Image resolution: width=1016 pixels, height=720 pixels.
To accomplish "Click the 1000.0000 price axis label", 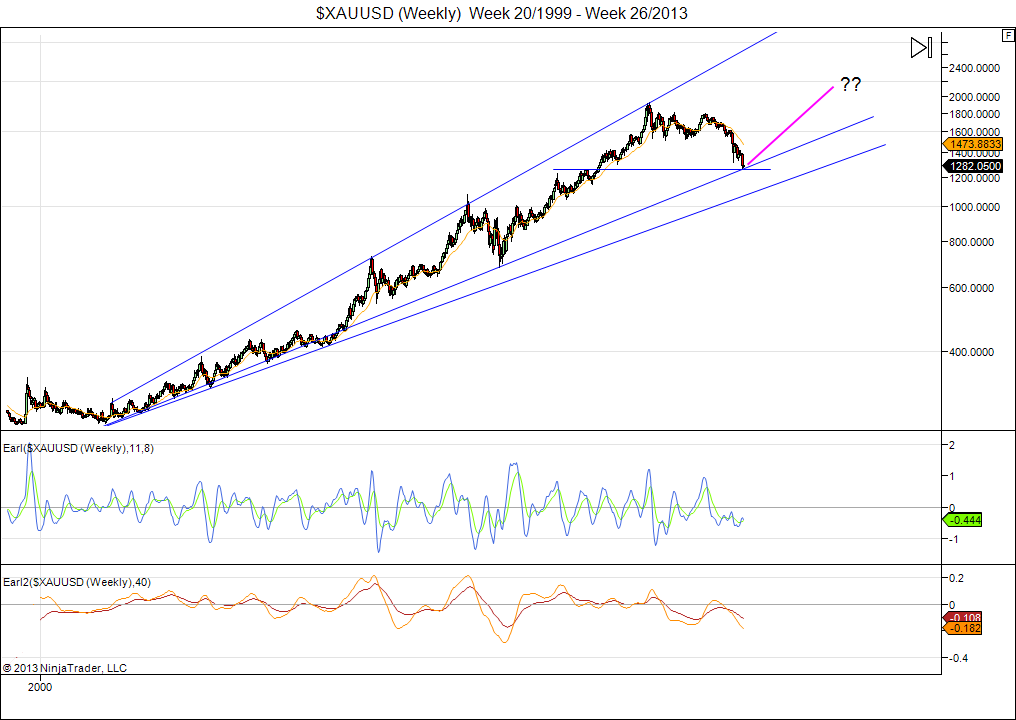I will pyautogui.click(x=974, y=207).
